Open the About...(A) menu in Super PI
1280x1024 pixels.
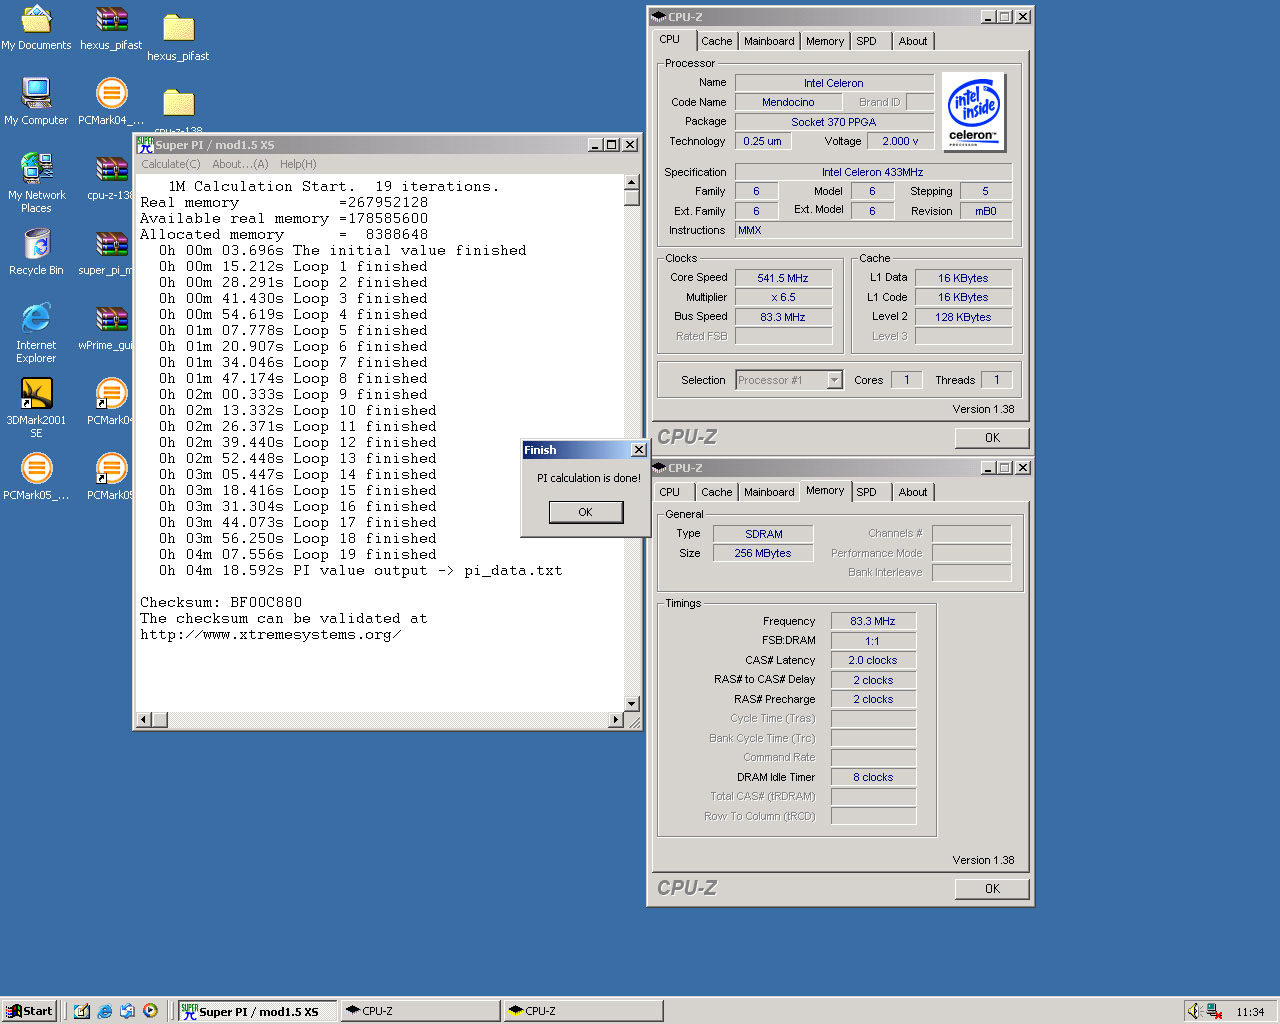click(x=240, y=164)
